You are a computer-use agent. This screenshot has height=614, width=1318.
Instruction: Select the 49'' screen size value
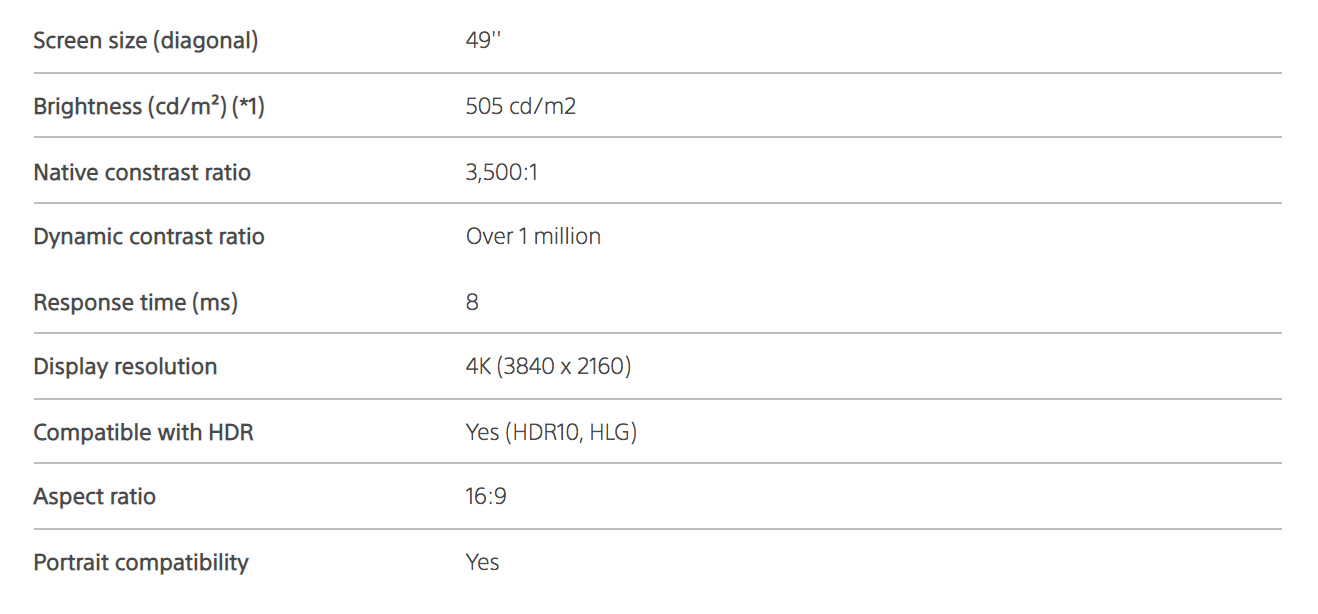[482, 41]
